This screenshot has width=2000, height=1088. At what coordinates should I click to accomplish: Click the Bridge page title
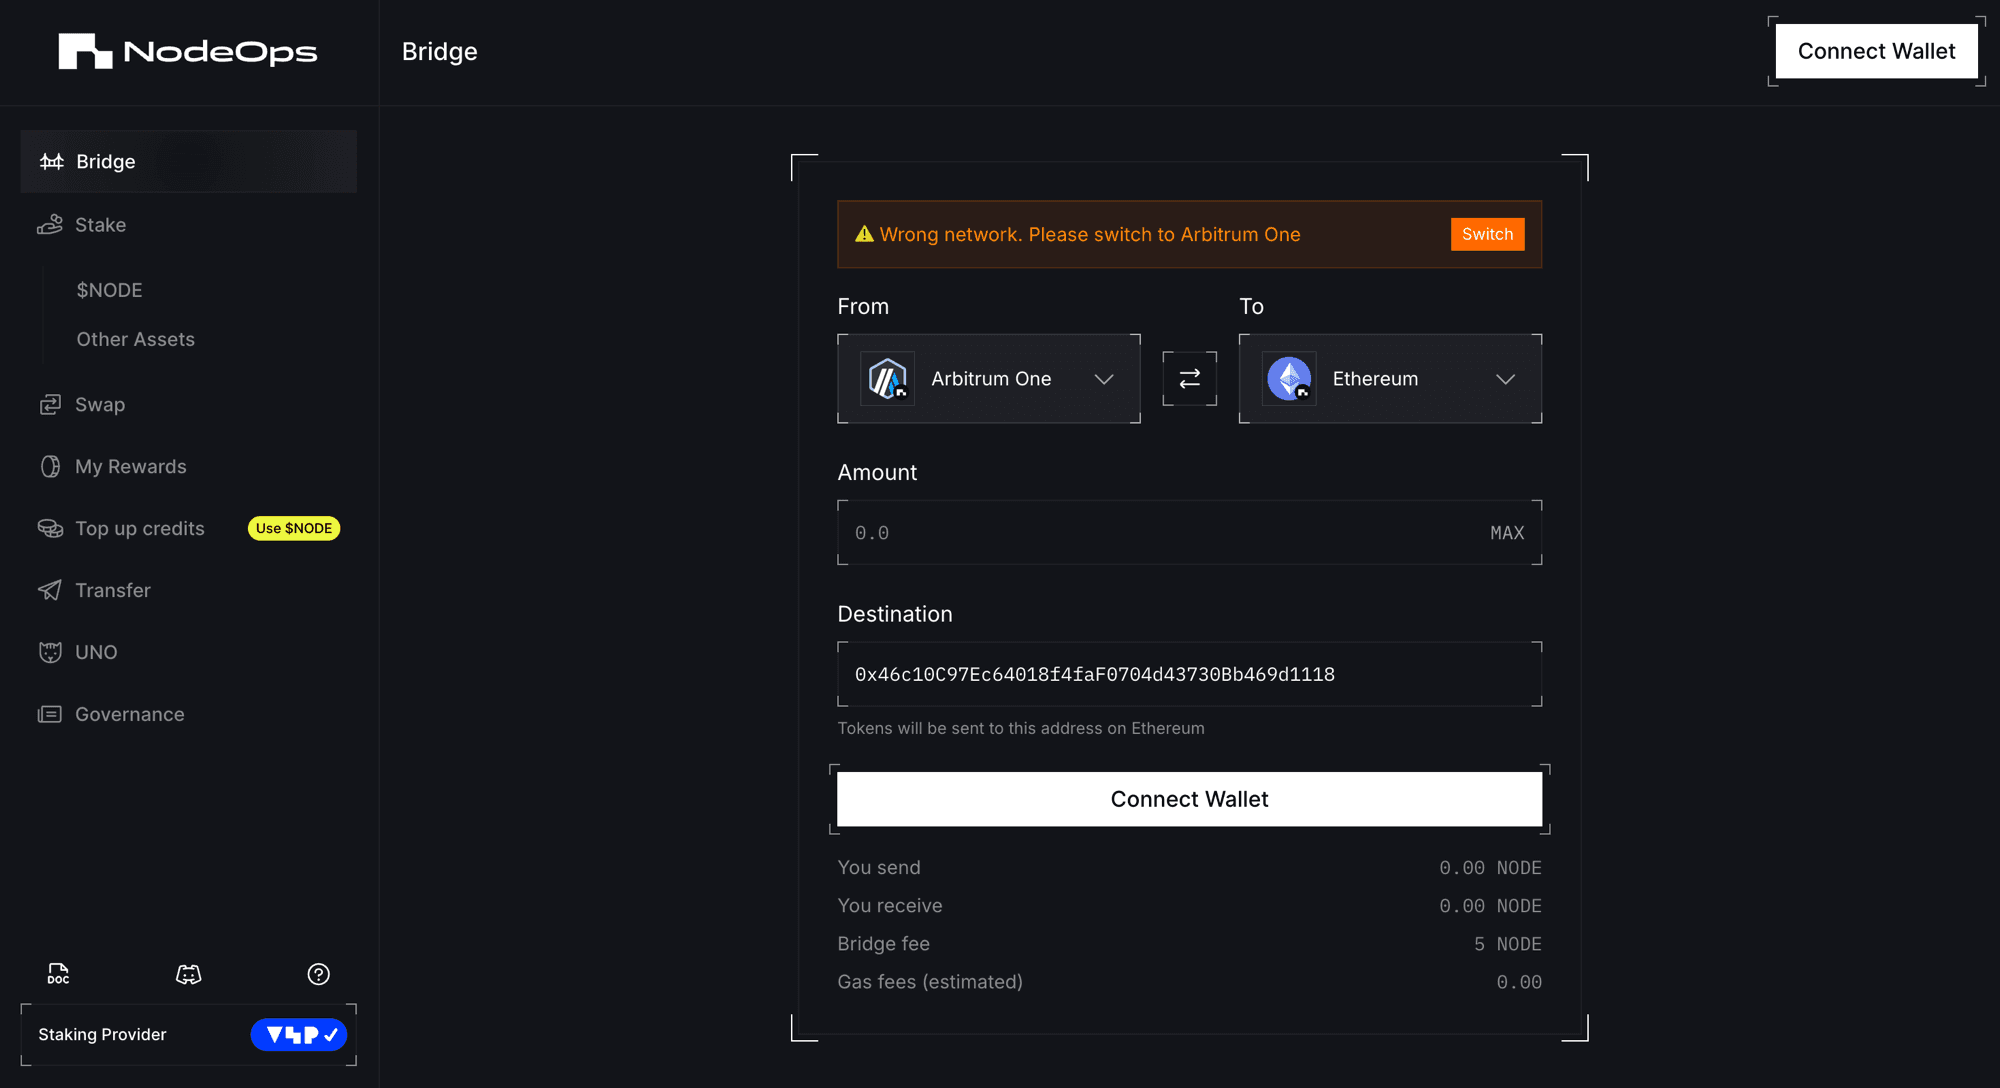440,52
